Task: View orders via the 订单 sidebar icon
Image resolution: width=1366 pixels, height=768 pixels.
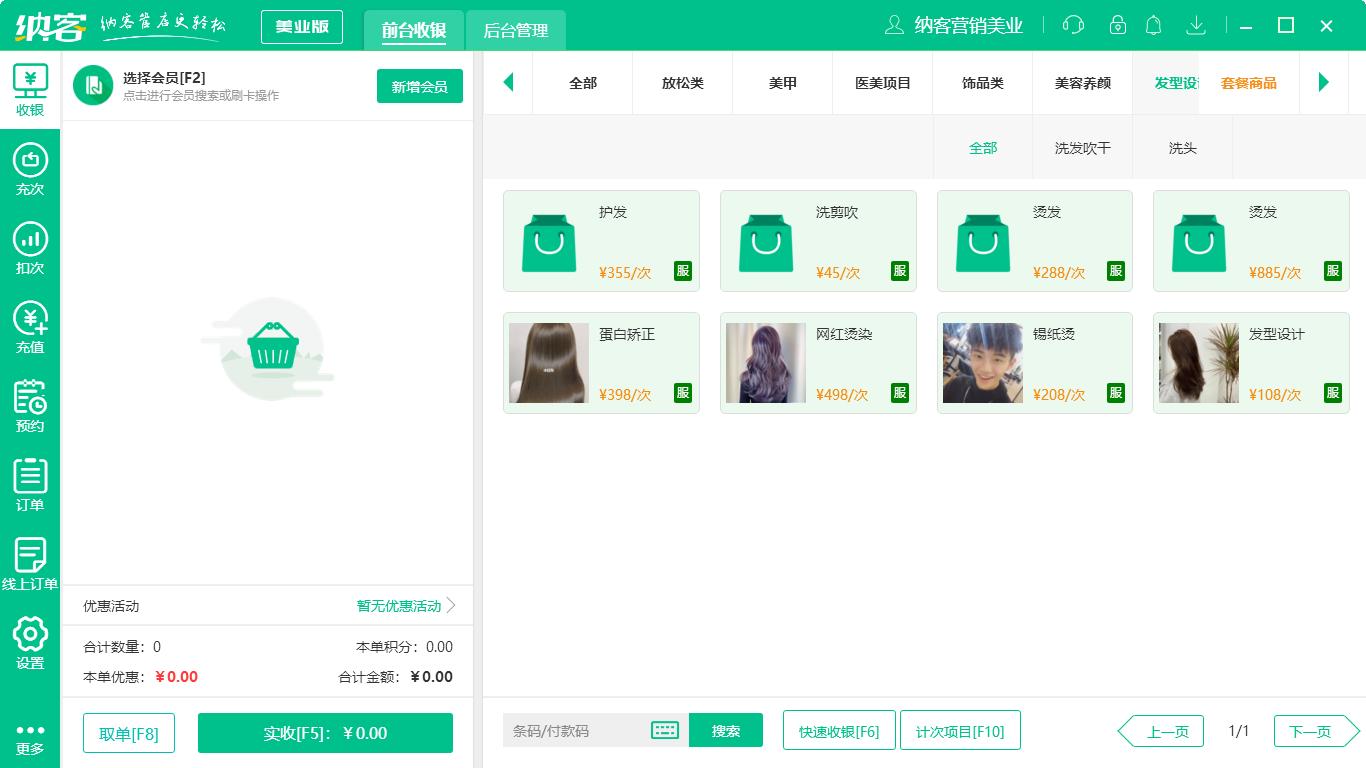Action: click(30, 485)
